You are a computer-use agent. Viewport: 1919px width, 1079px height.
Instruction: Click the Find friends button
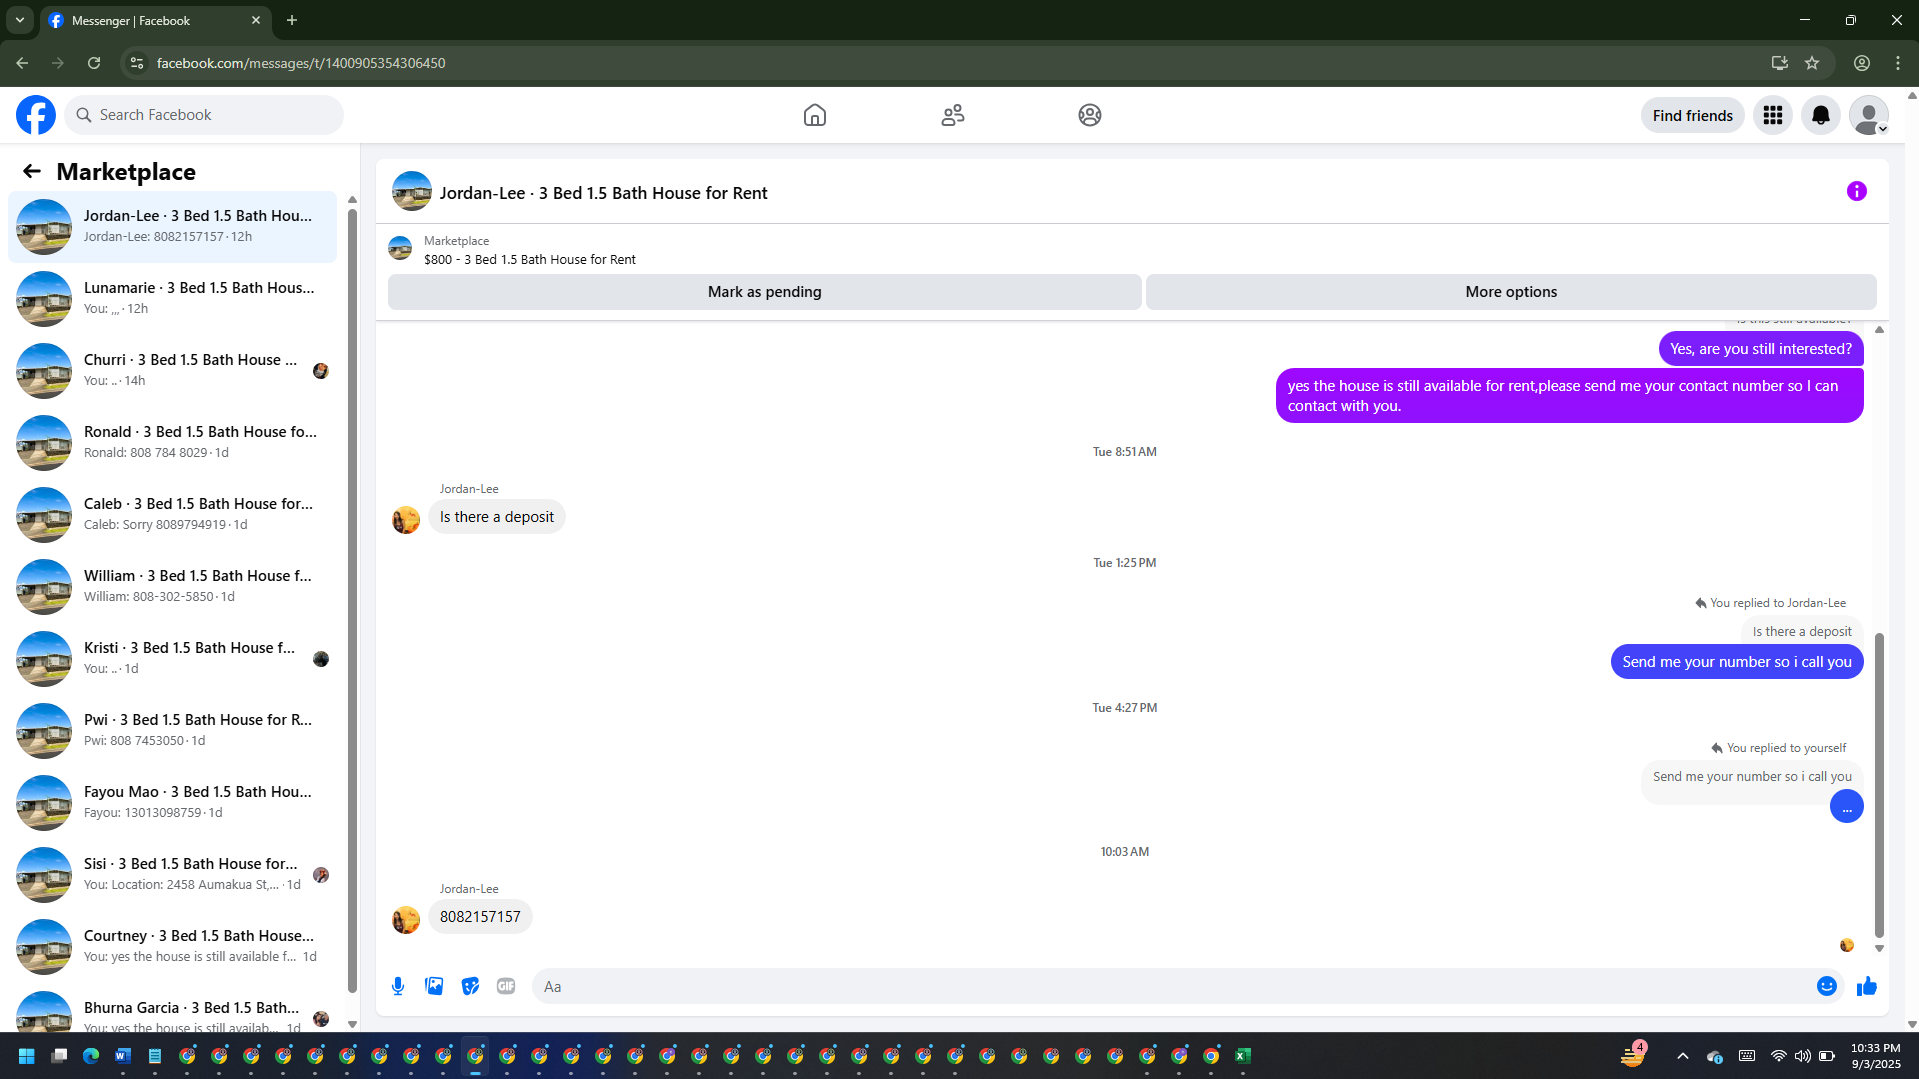1693,115
